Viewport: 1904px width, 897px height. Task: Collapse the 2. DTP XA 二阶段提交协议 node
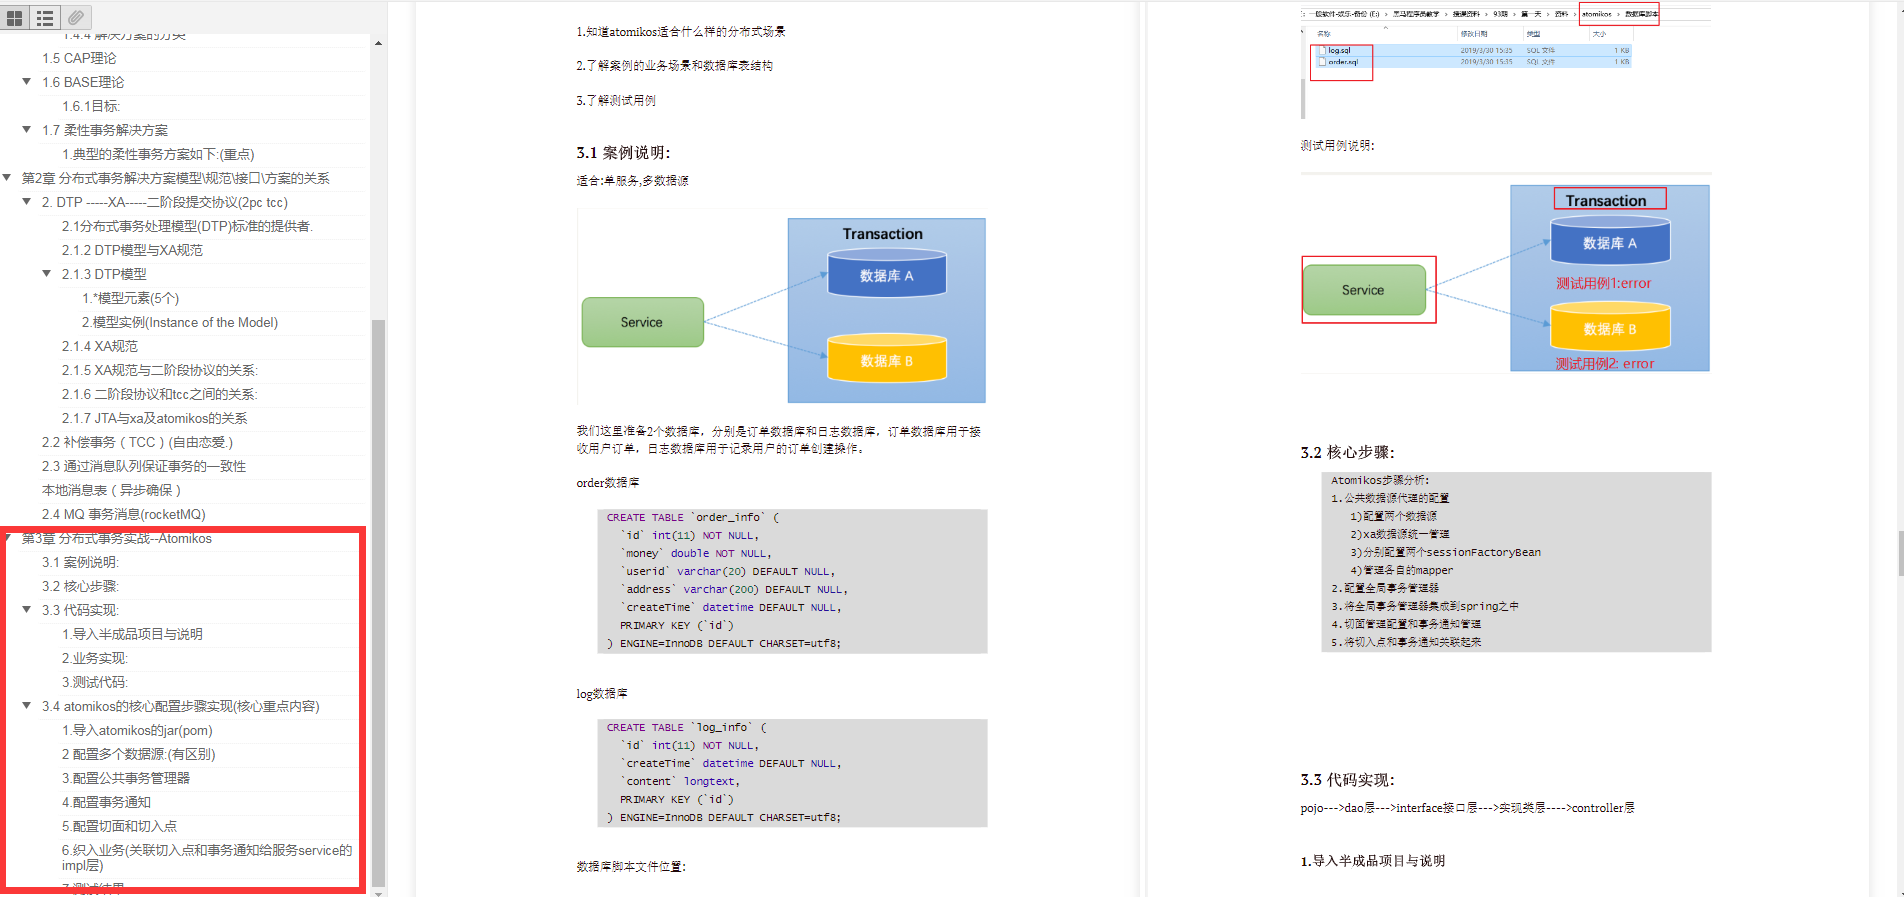(x=27, y=201)
